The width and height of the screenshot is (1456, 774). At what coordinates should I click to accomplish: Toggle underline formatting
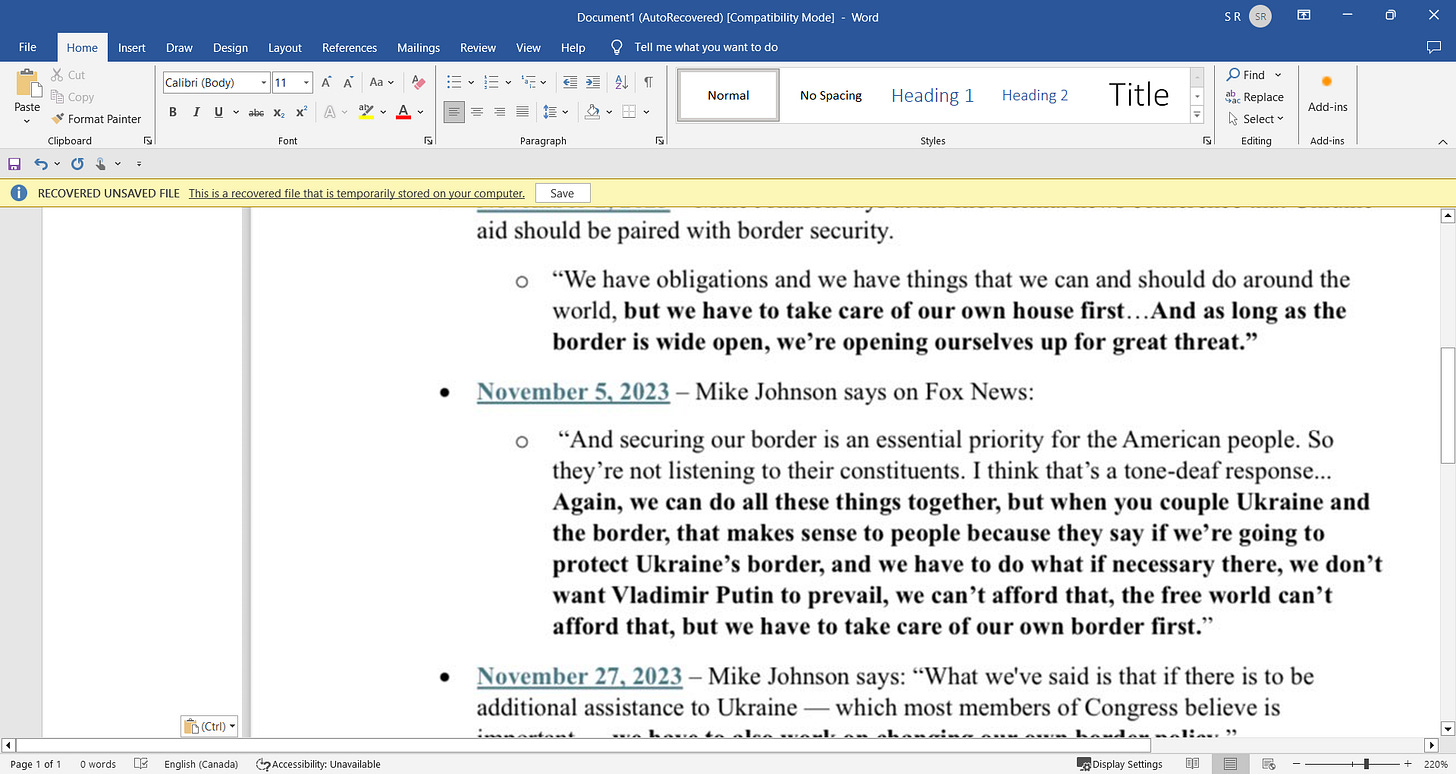(218, 112)
